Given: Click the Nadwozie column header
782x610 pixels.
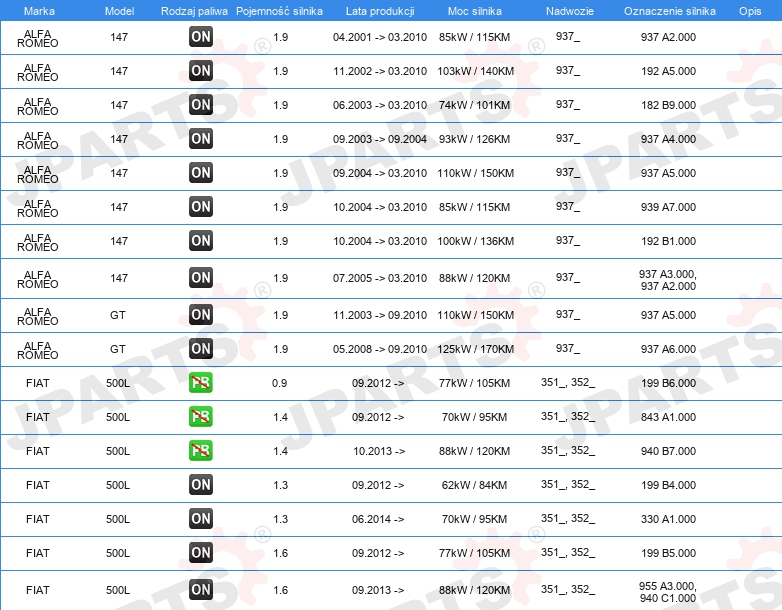Looking at the screenshot, I should pos(570,11).
